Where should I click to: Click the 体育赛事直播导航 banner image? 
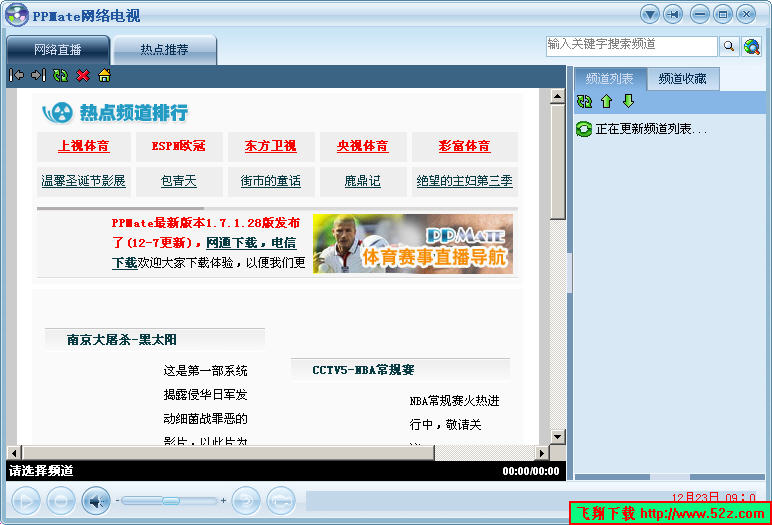click(413, 244)
